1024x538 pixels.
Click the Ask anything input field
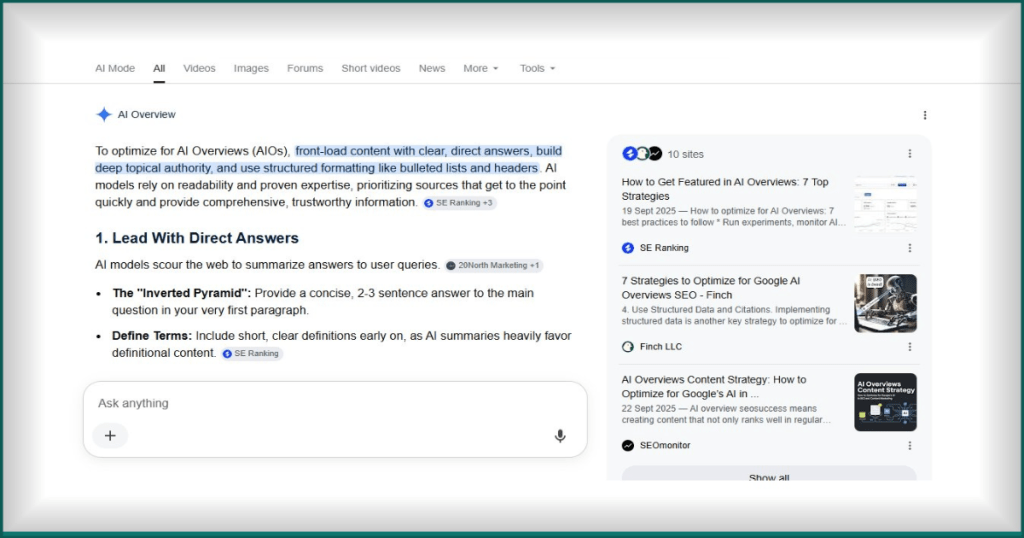click(x=335, y=404)
